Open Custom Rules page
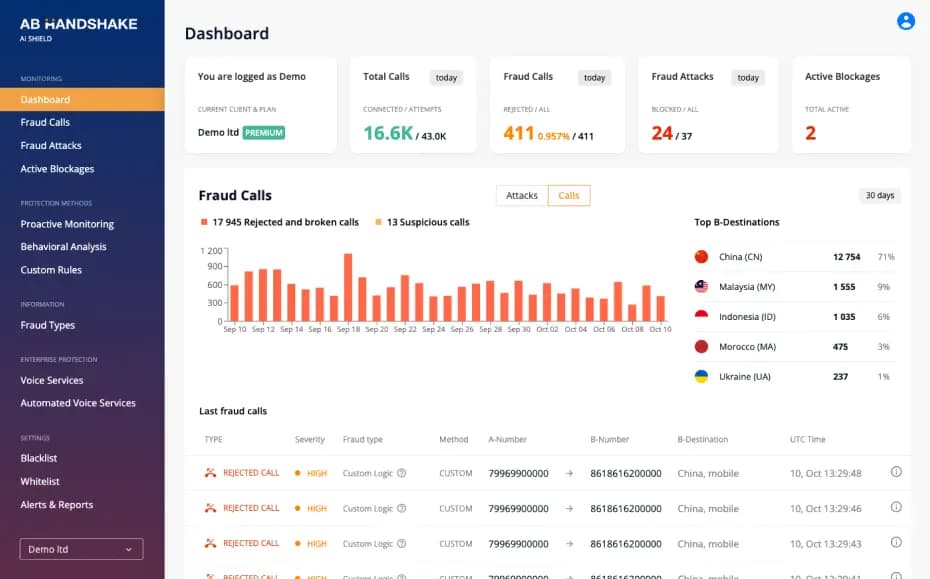This screenshot has height=579, width=930. point(51,270)
